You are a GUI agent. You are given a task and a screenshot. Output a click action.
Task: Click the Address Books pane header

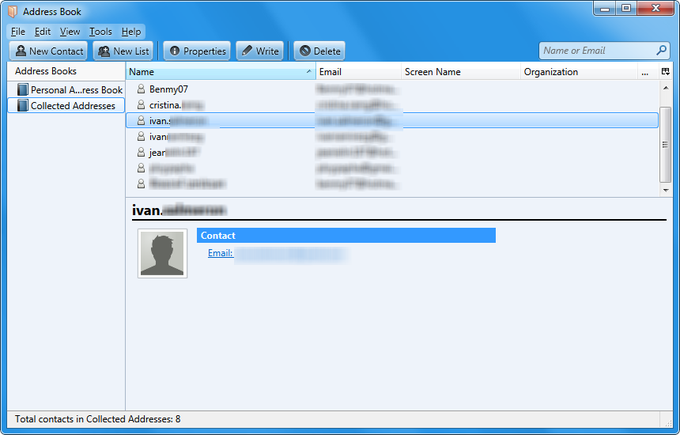pos(66,71)
